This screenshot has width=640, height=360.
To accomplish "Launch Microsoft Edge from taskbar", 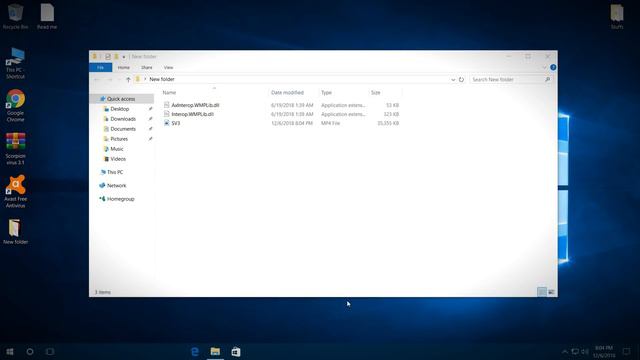I will pyautogui.click(x=195, y=351).
